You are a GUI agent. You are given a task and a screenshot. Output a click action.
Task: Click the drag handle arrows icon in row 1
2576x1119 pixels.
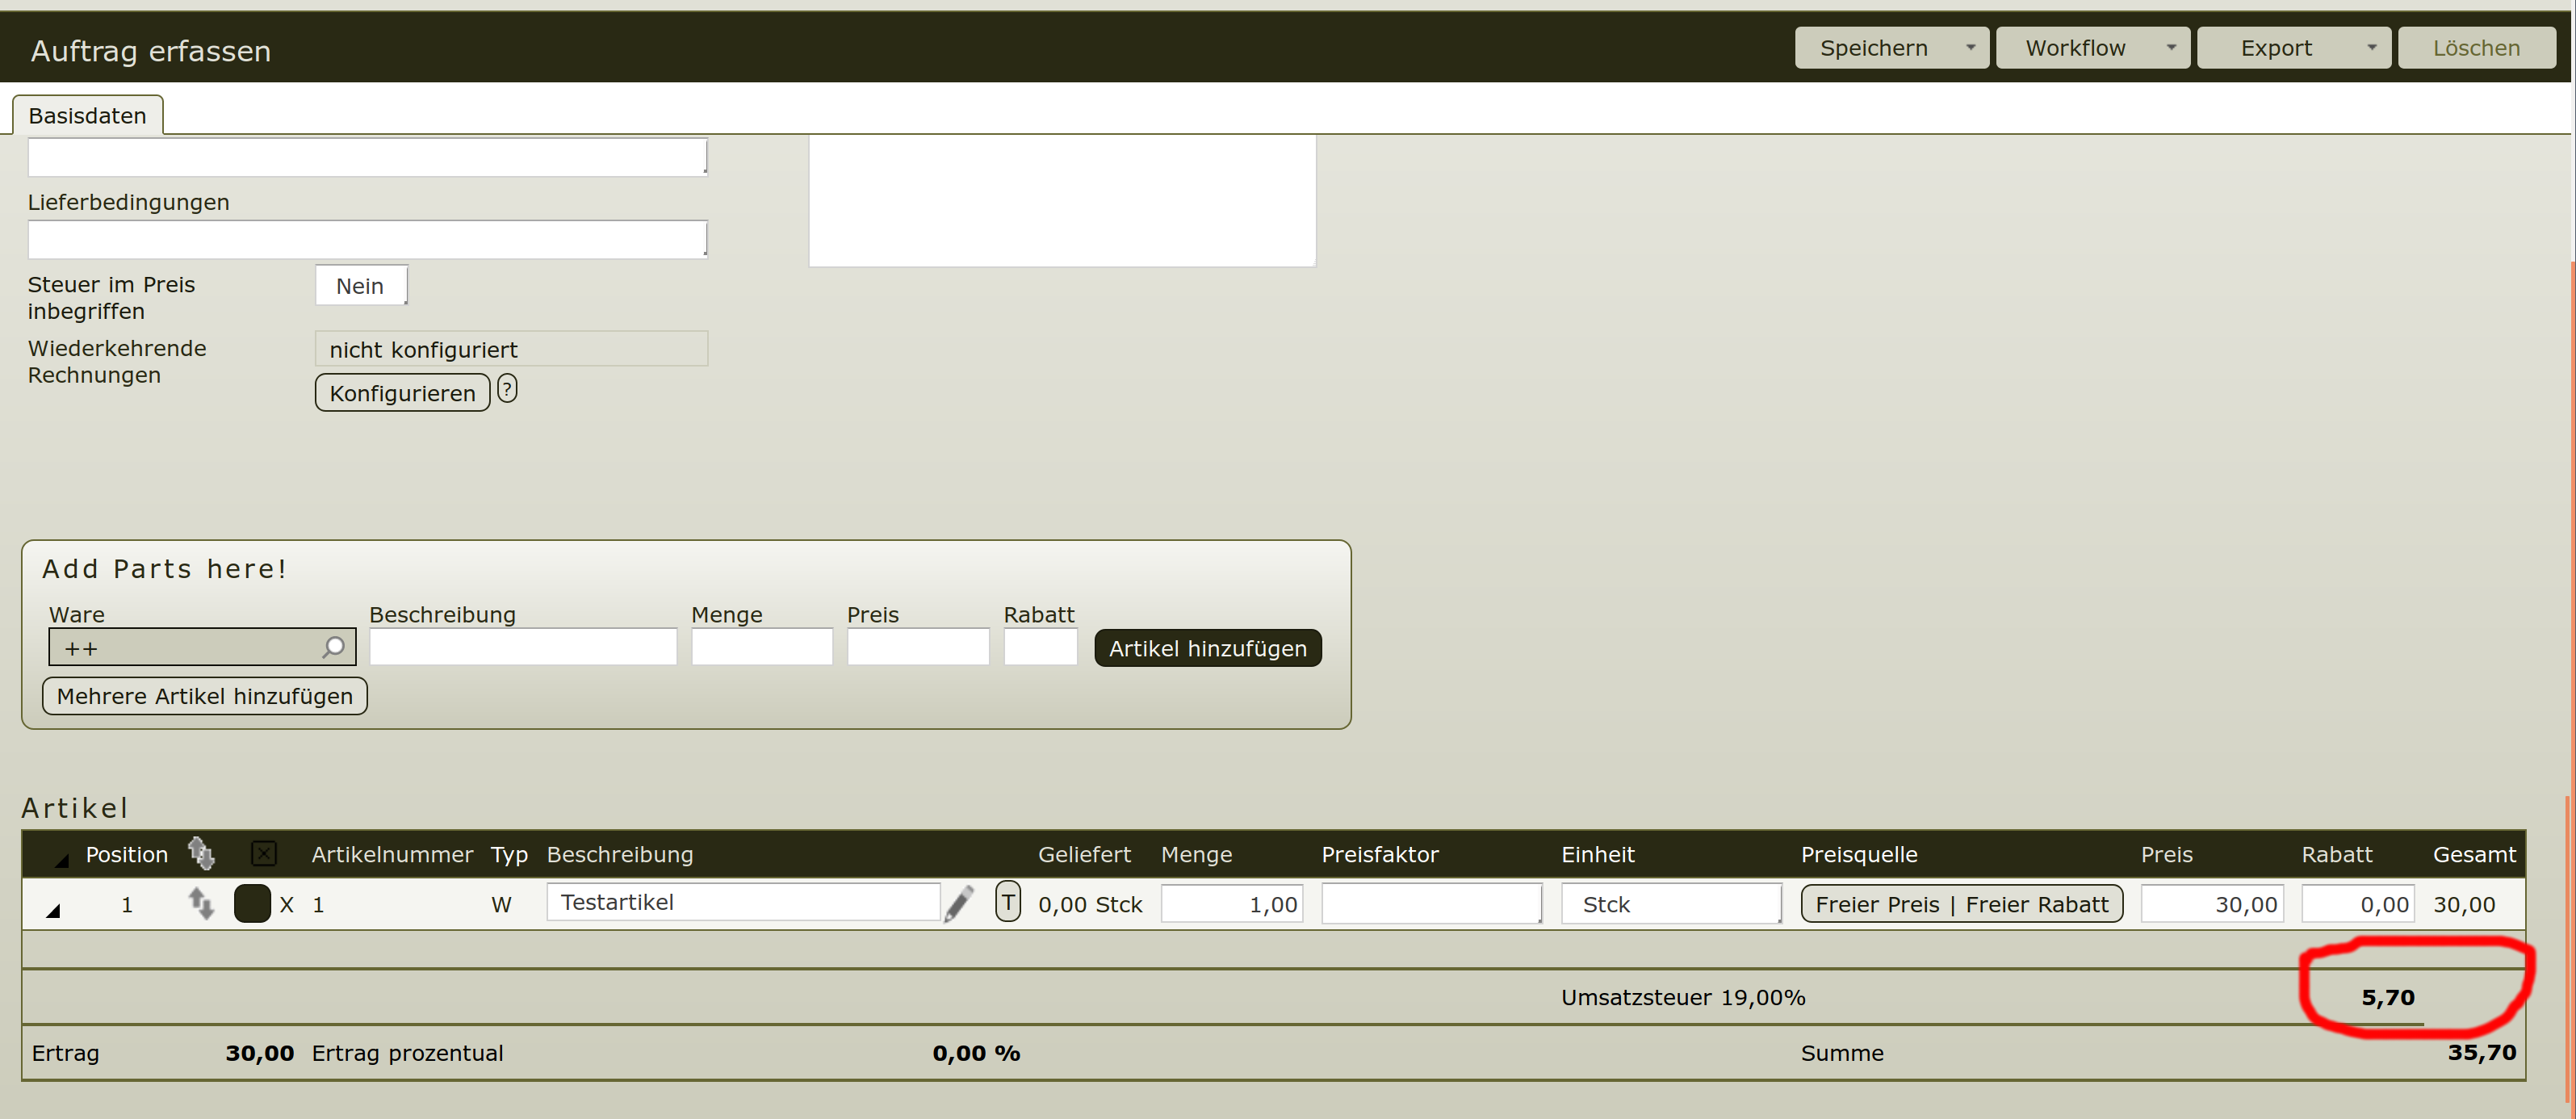[201, 904]
